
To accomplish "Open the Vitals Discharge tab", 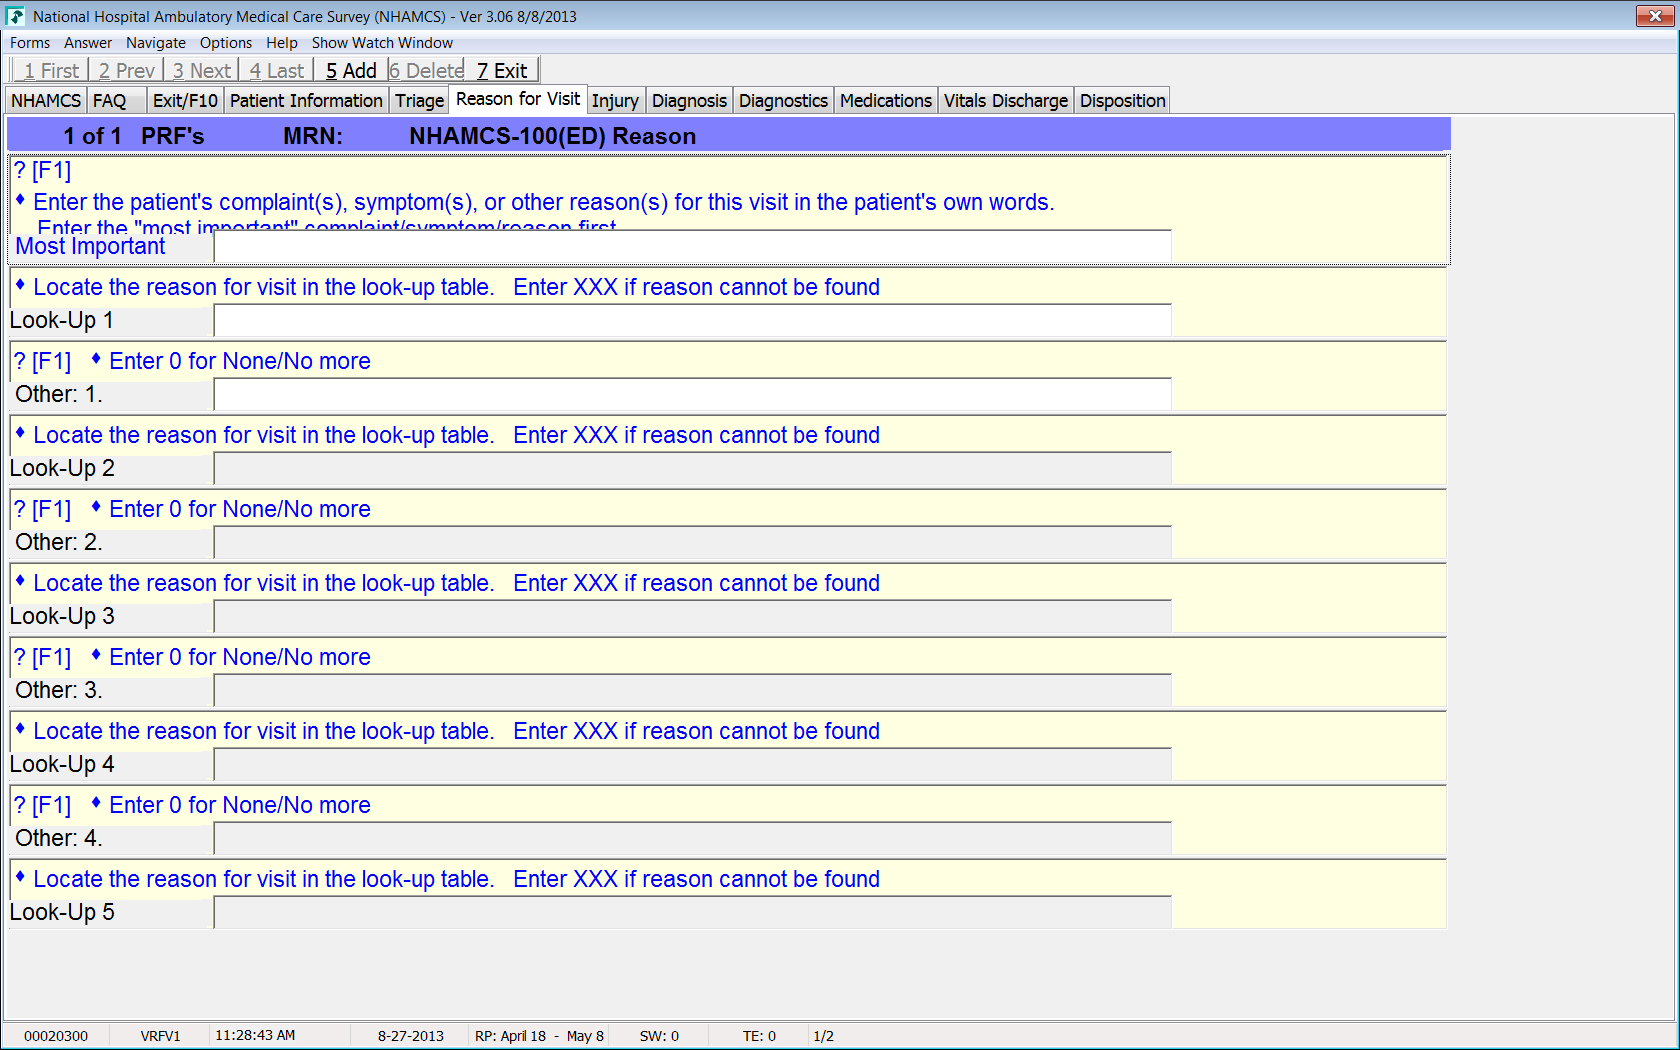I will pyautogui.click(x=1005, y=101).
